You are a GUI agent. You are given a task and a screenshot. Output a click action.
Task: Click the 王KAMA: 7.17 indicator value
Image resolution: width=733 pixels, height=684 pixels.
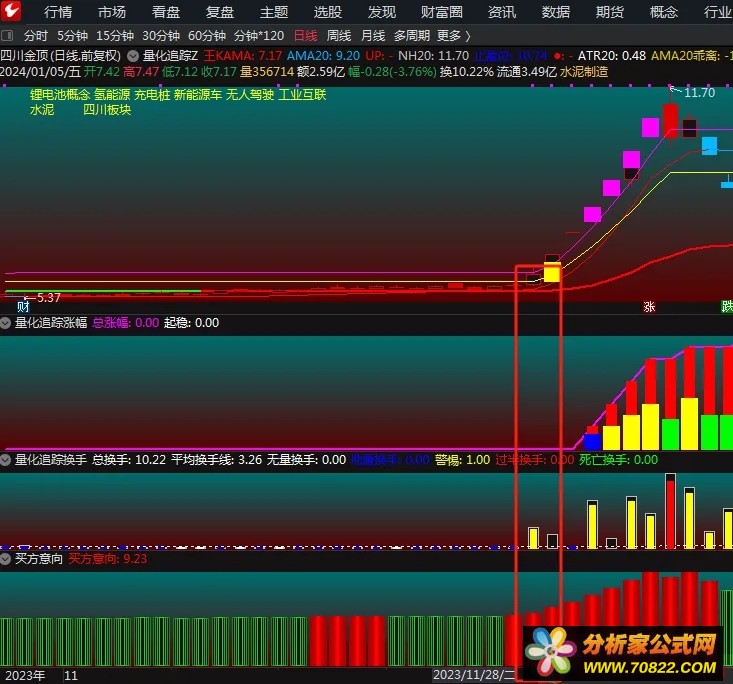tap(243, 56)
